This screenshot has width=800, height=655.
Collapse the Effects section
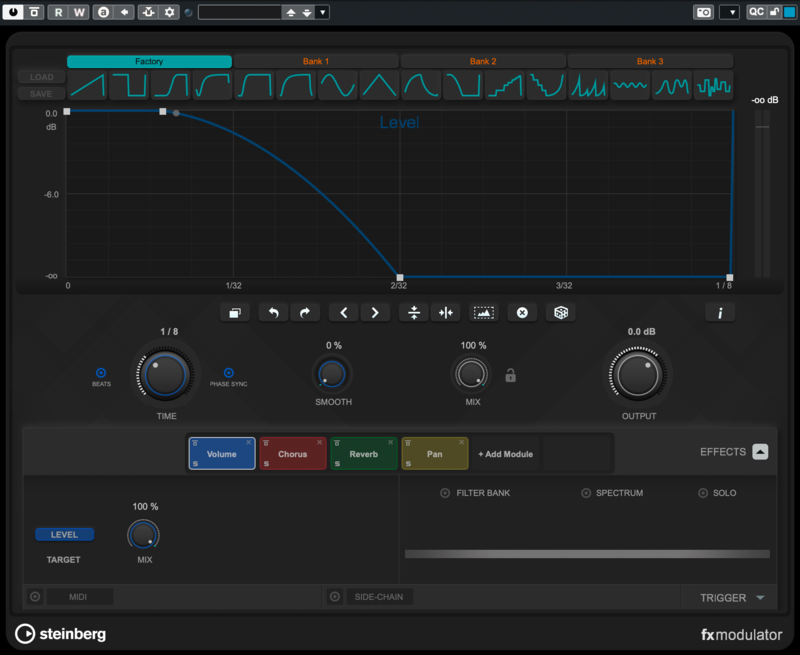tap(760, 452)
